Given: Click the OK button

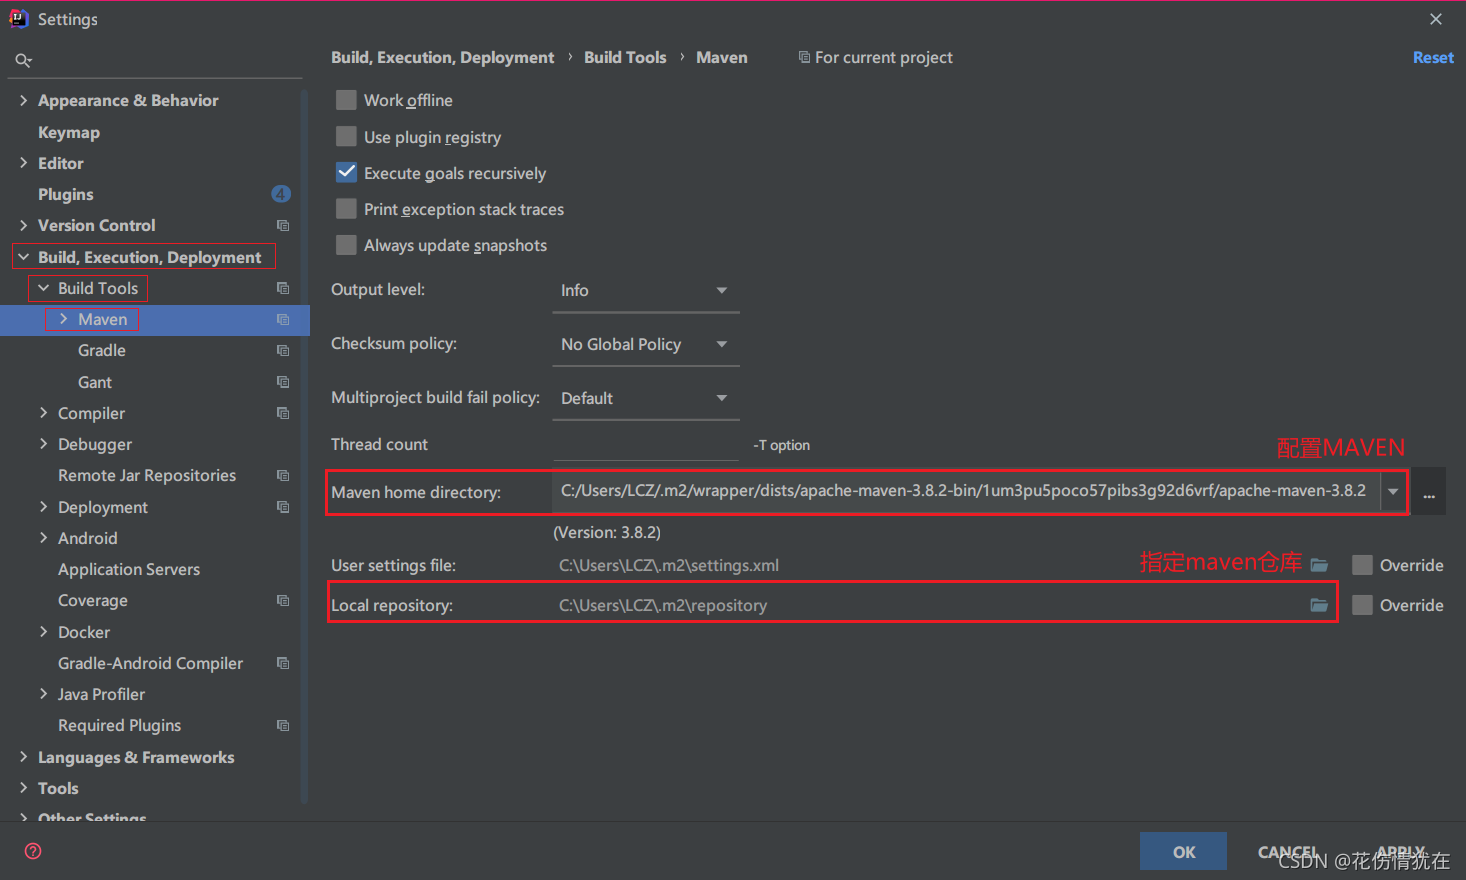Looking at the screenshot, I should [x=1184, y=852].
